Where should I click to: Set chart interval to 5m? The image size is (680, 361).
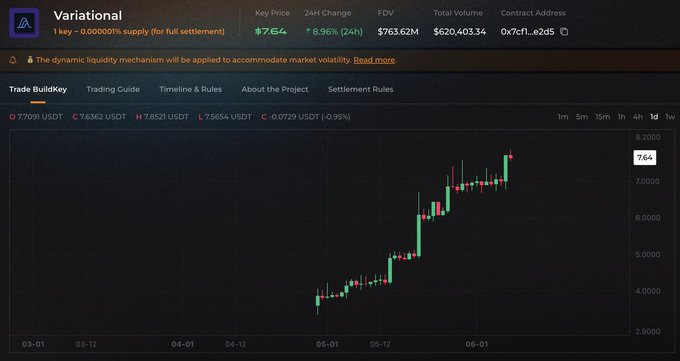[582, 117]
